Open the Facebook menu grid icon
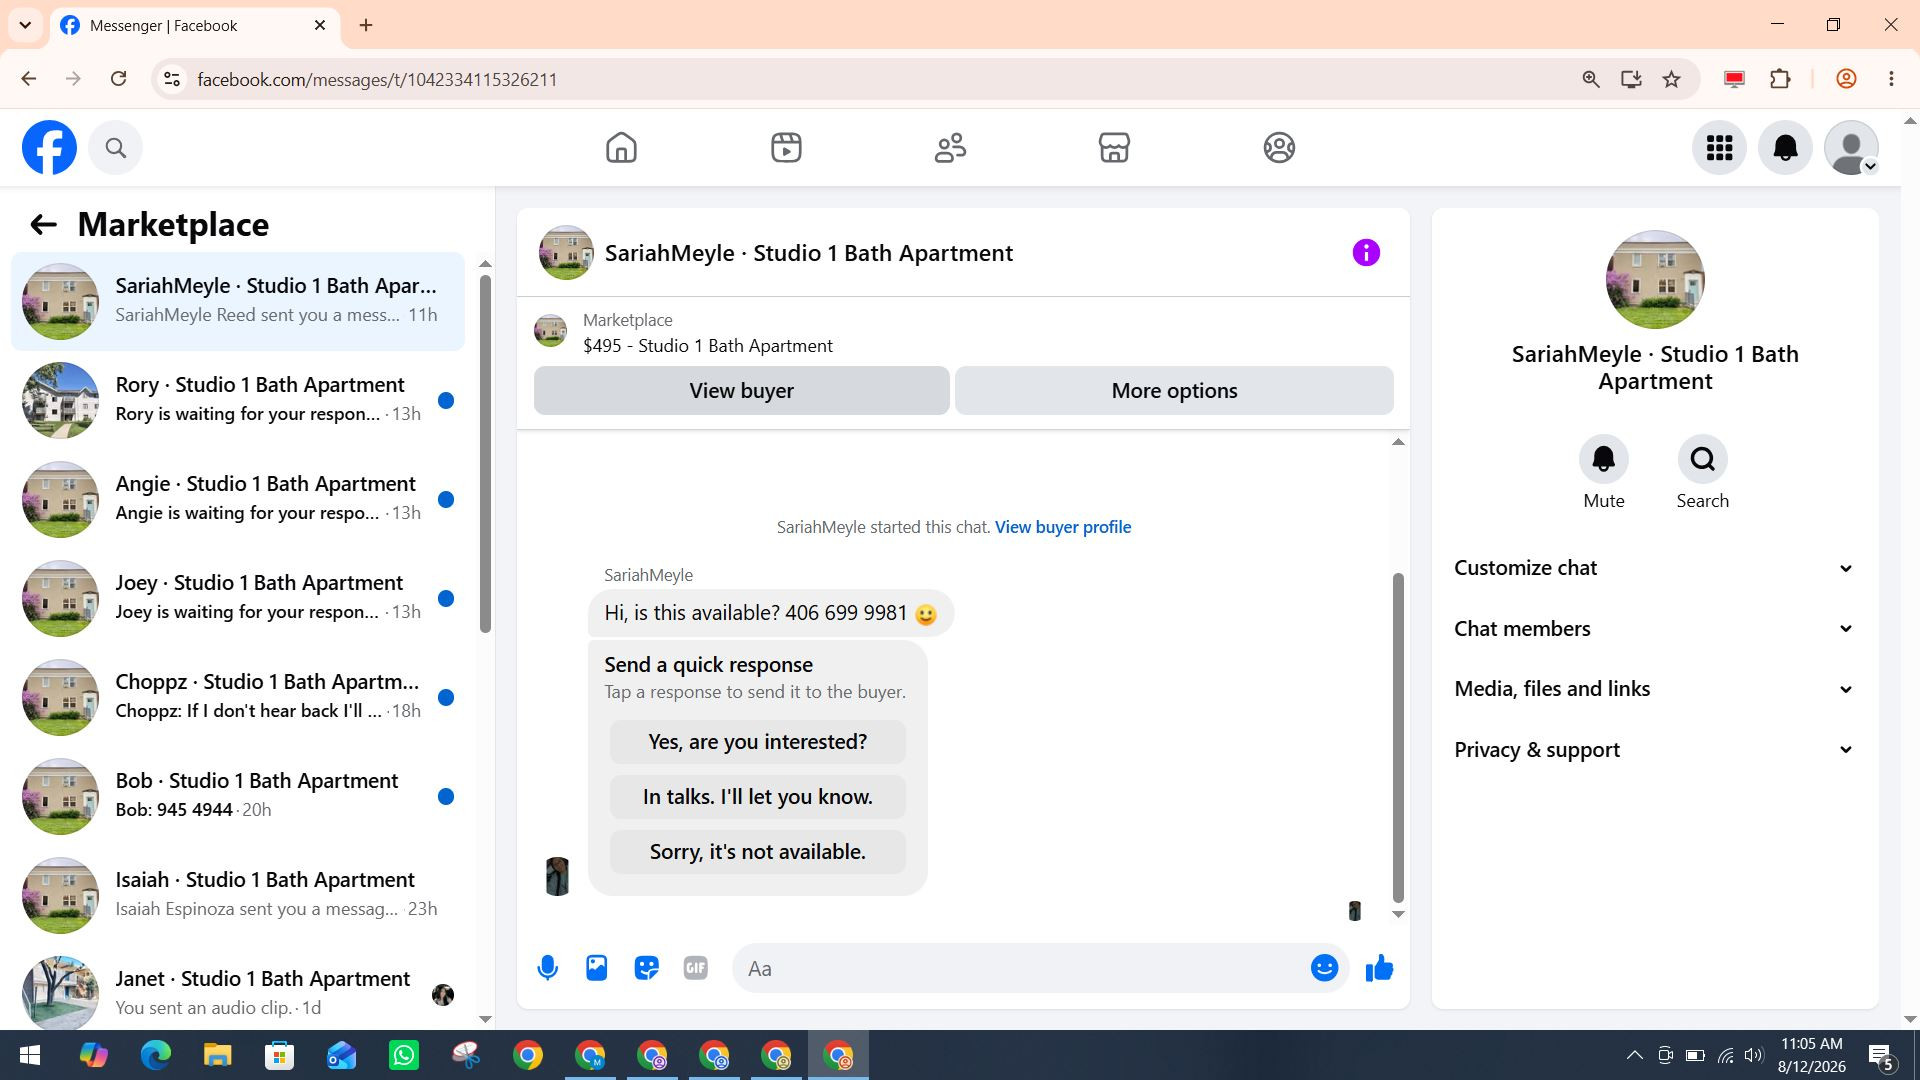 click(x=1719, y=148)
